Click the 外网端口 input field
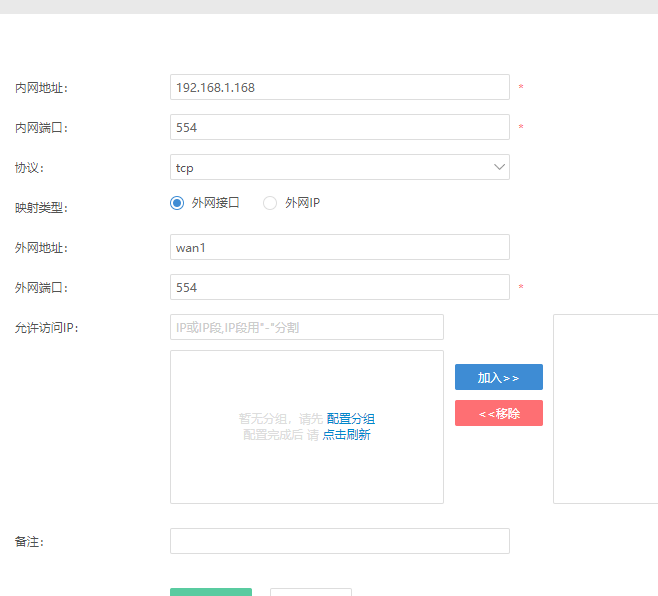 tap(339, 287)
